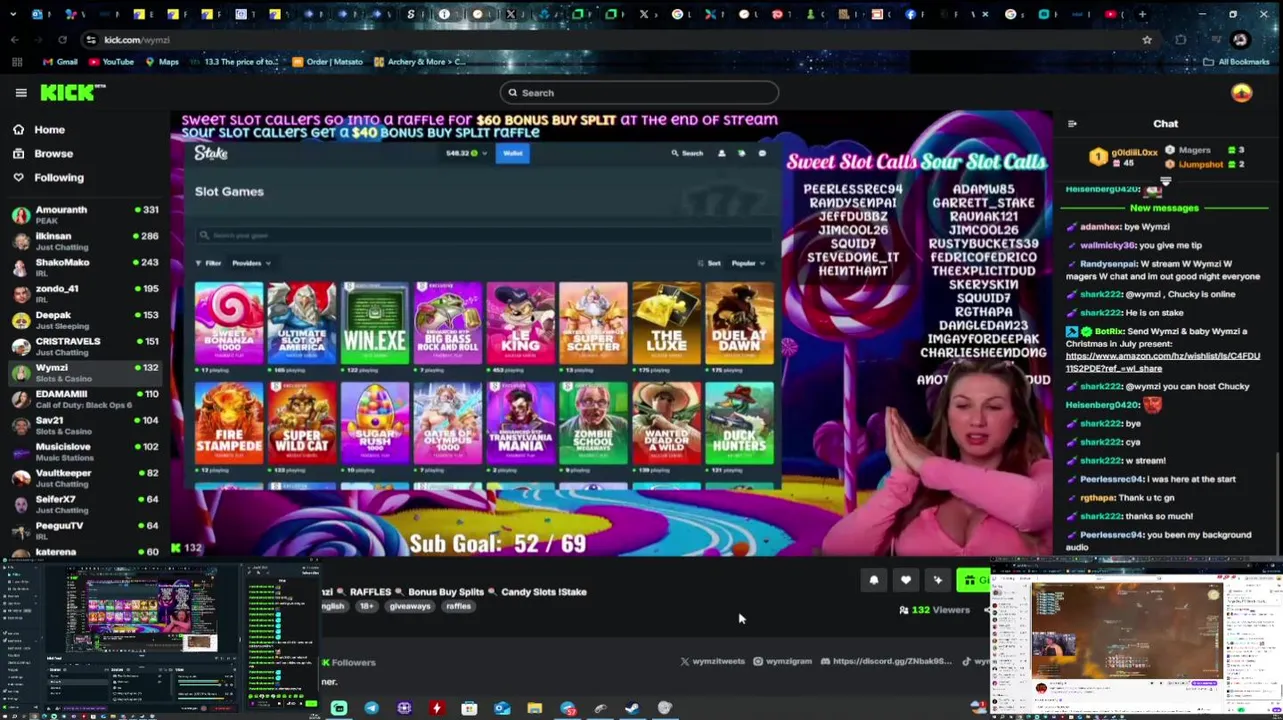Open the user avatar menu top right

[x=1241, y=93]
